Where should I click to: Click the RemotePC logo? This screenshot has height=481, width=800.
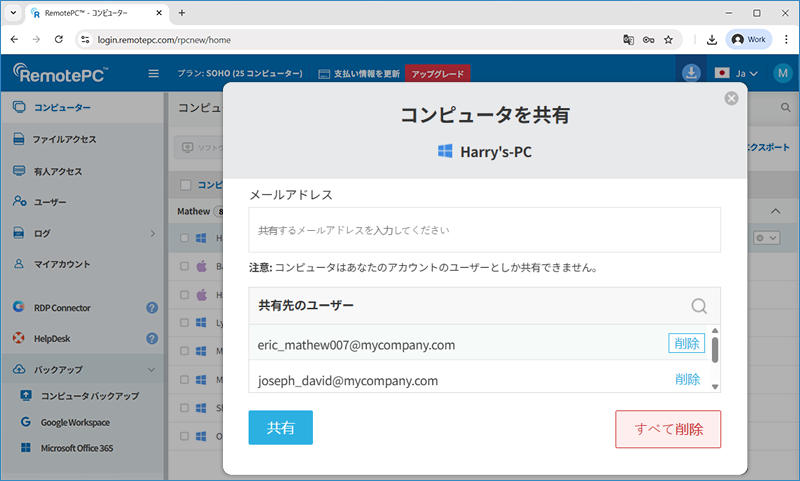60,73
